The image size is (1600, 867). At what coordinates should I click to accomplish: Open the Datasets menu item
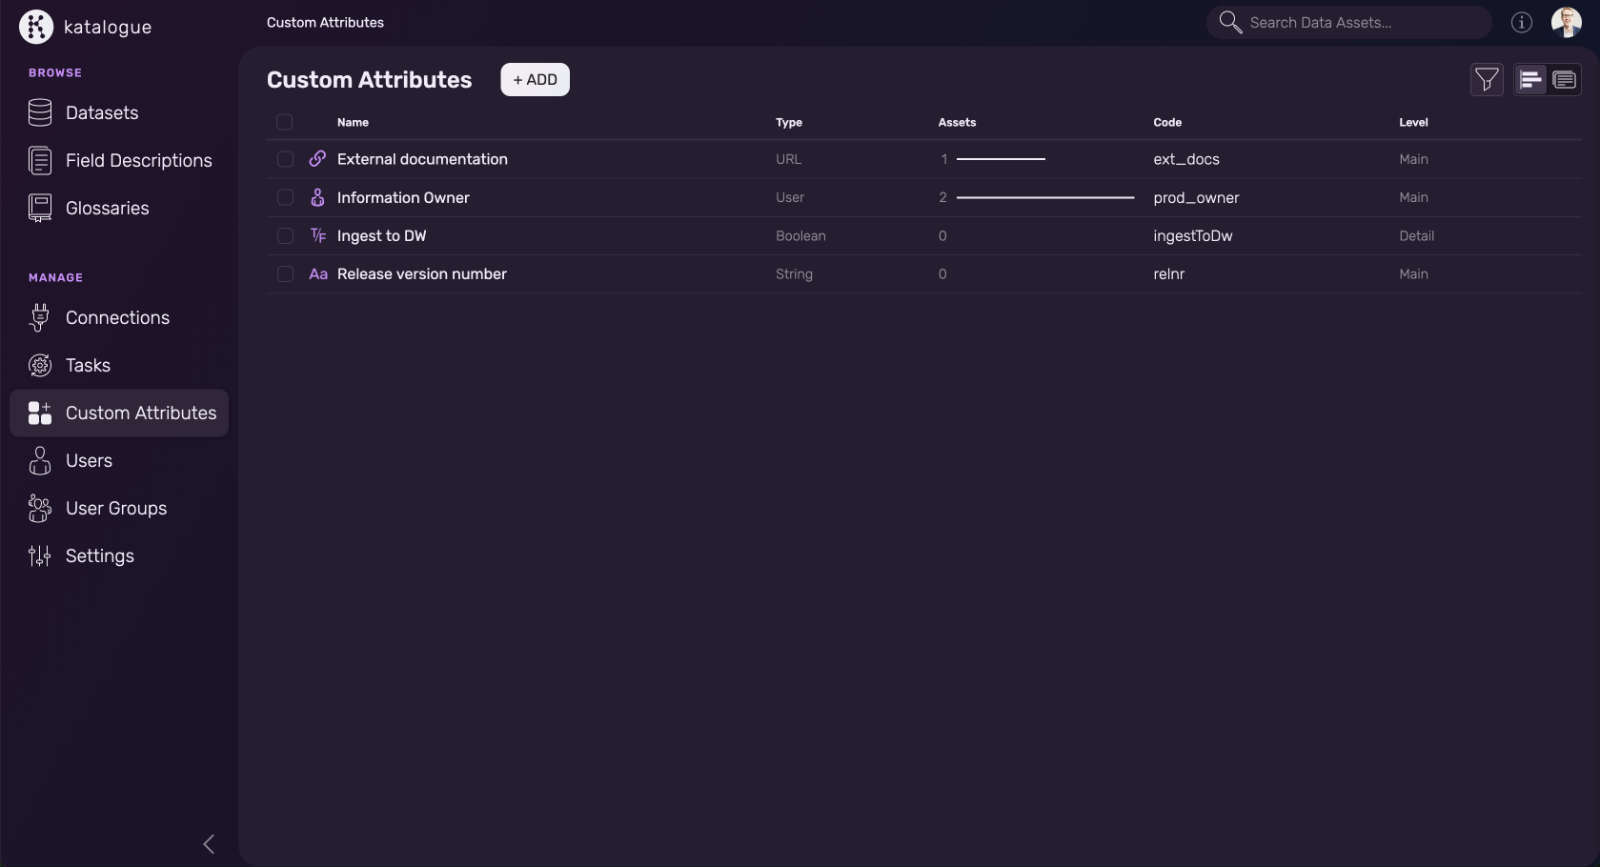119,113
